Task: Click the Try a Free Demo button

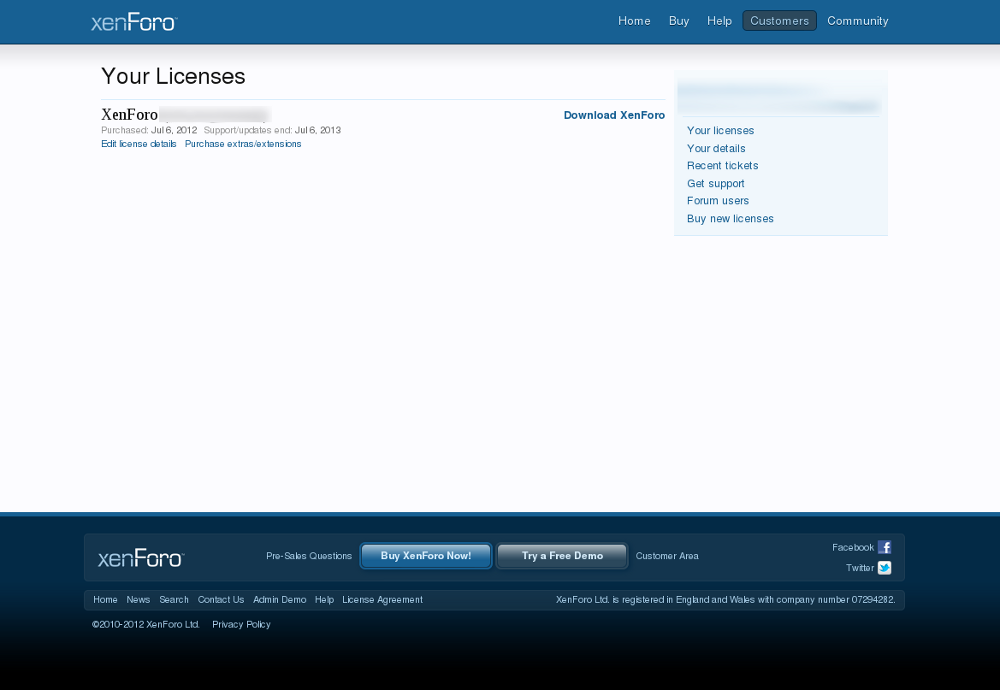Action: point(562,555)
